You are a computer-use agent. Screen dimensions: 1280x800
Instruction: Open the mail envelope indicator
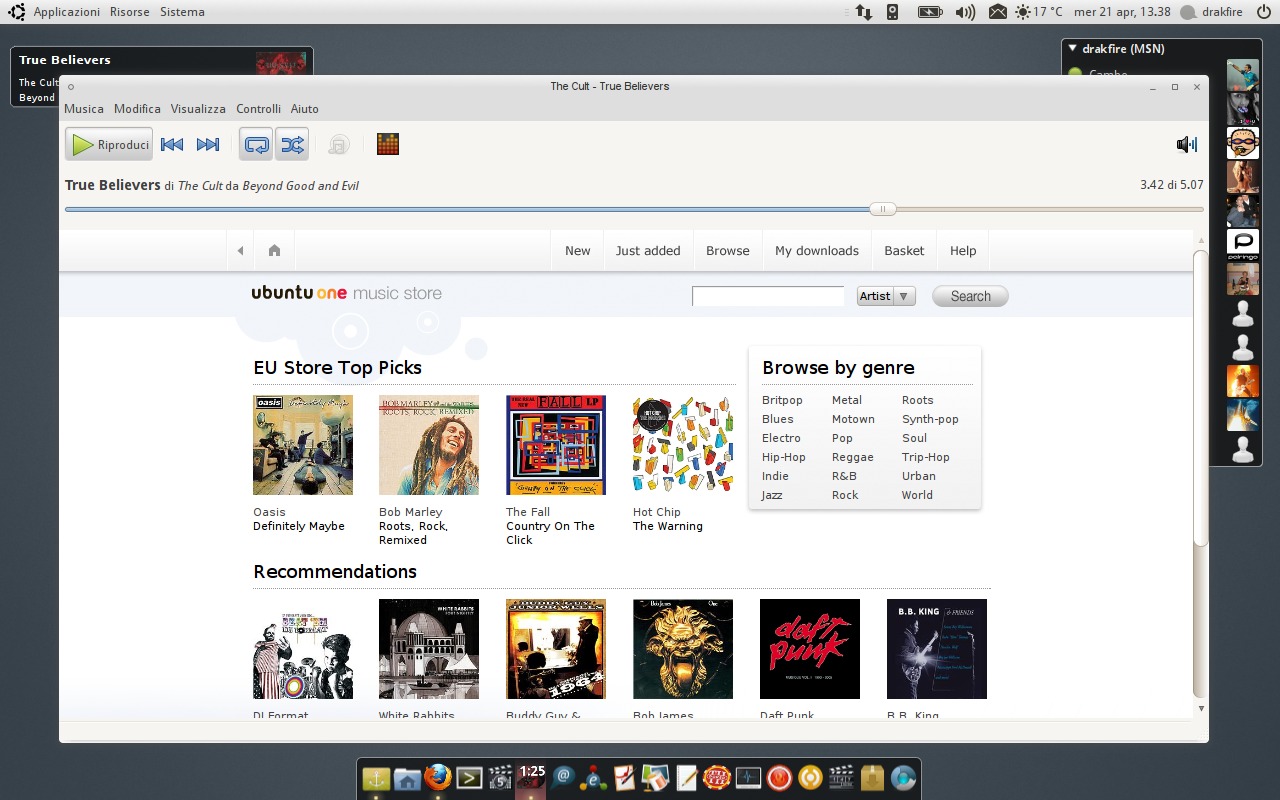tap(997, 12)
